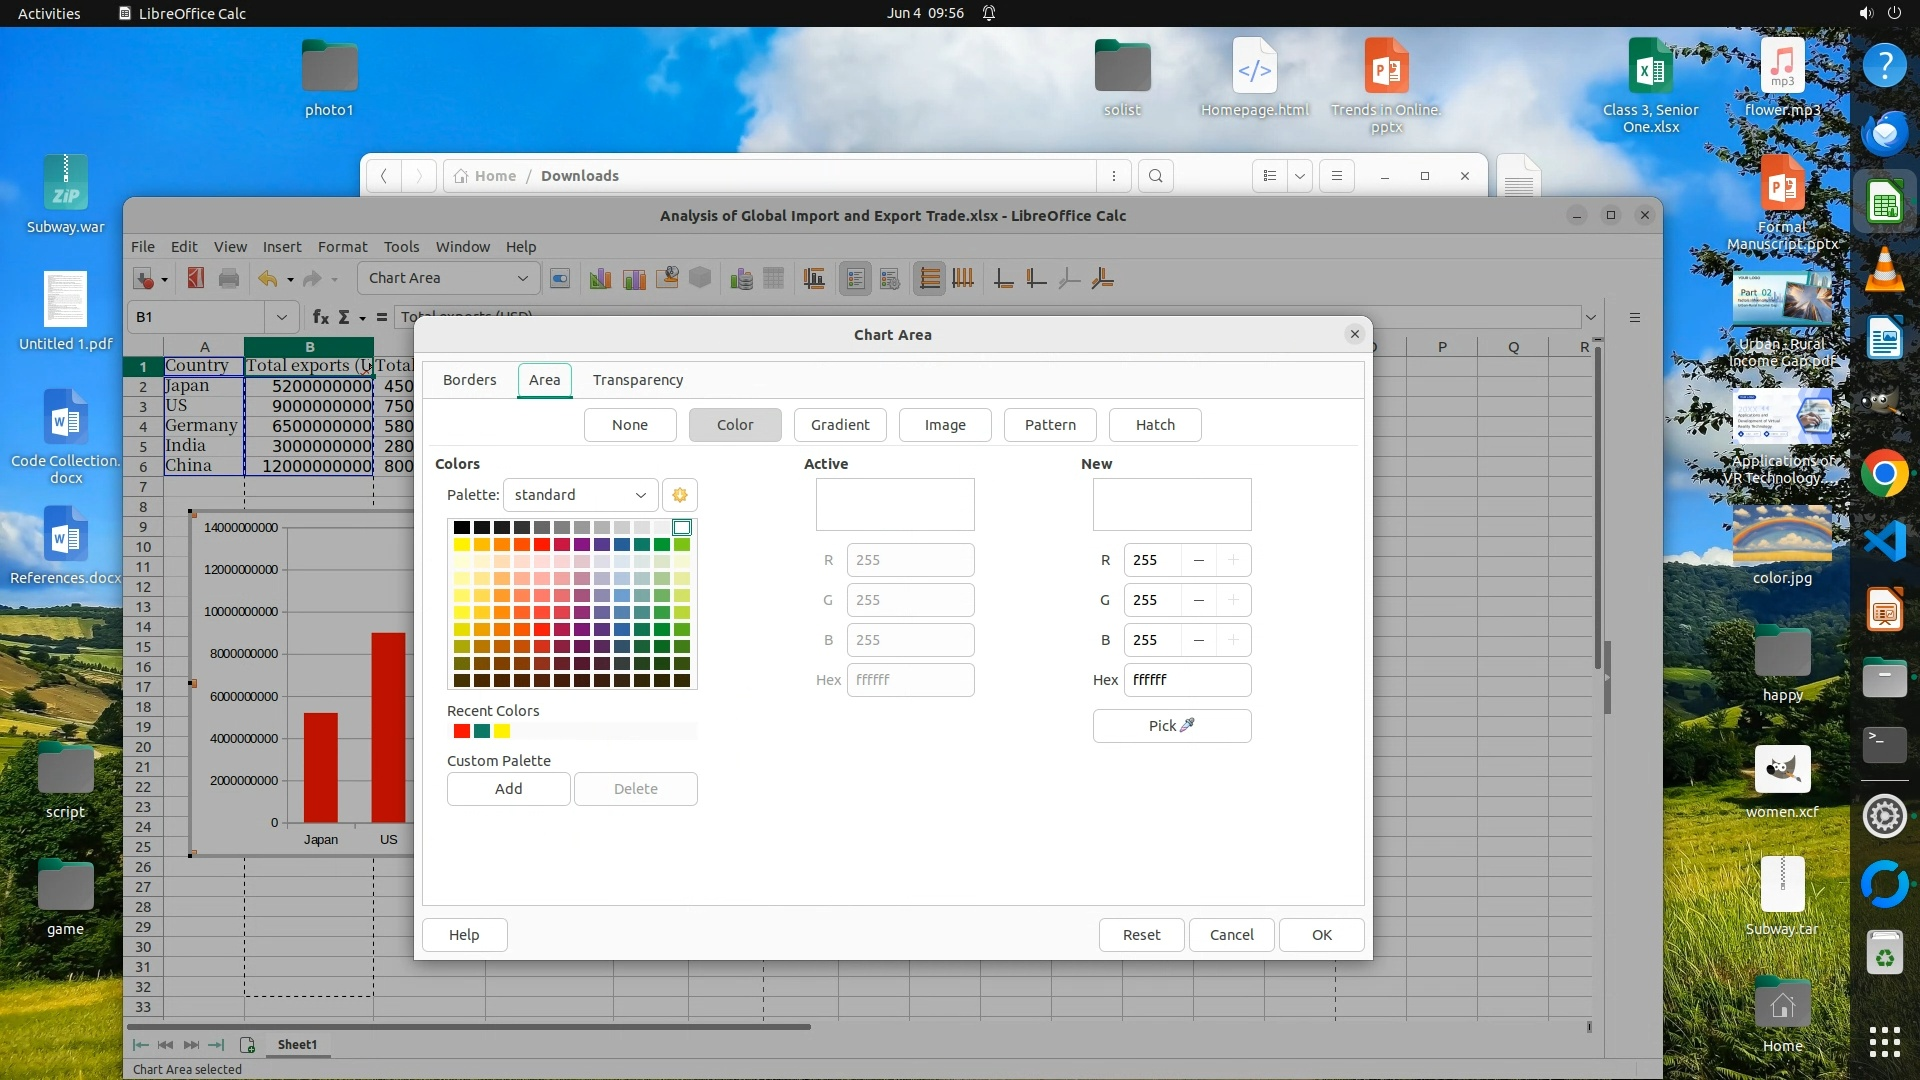Click the Add custom palette button
This screenshot has width=1920, height=1080.
(x=508, y=789)
